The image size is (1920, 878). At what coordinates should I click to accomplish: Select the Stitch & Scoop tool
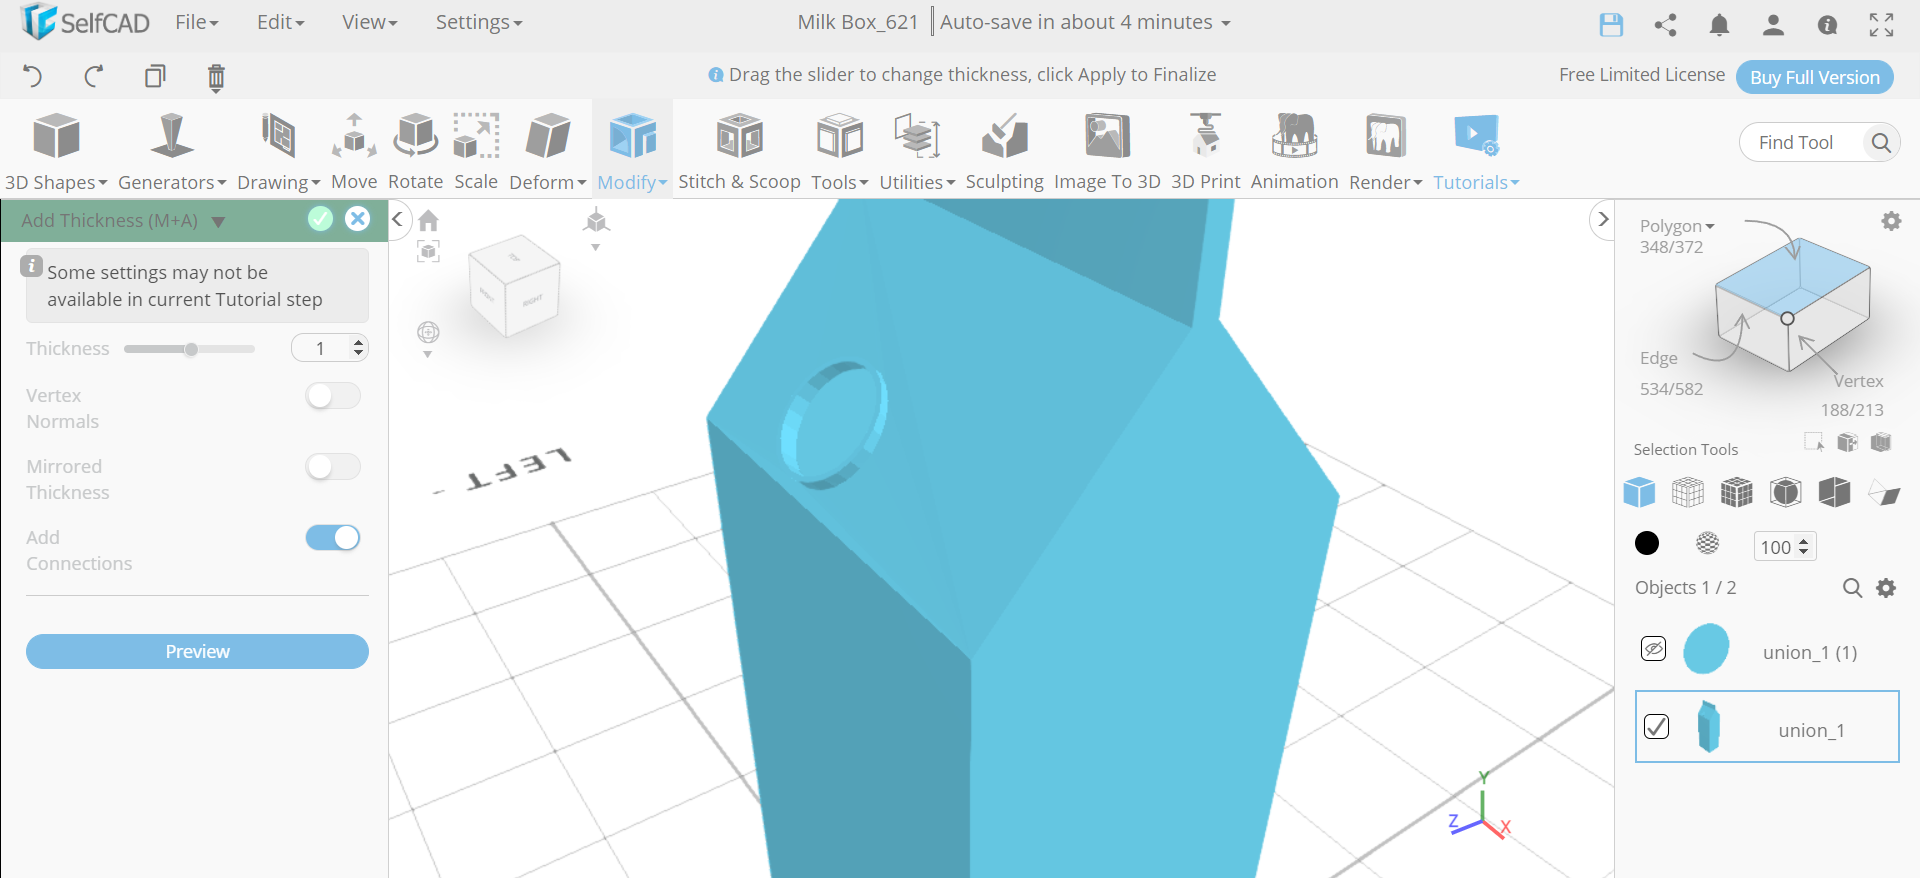click(x=739, y=151)
